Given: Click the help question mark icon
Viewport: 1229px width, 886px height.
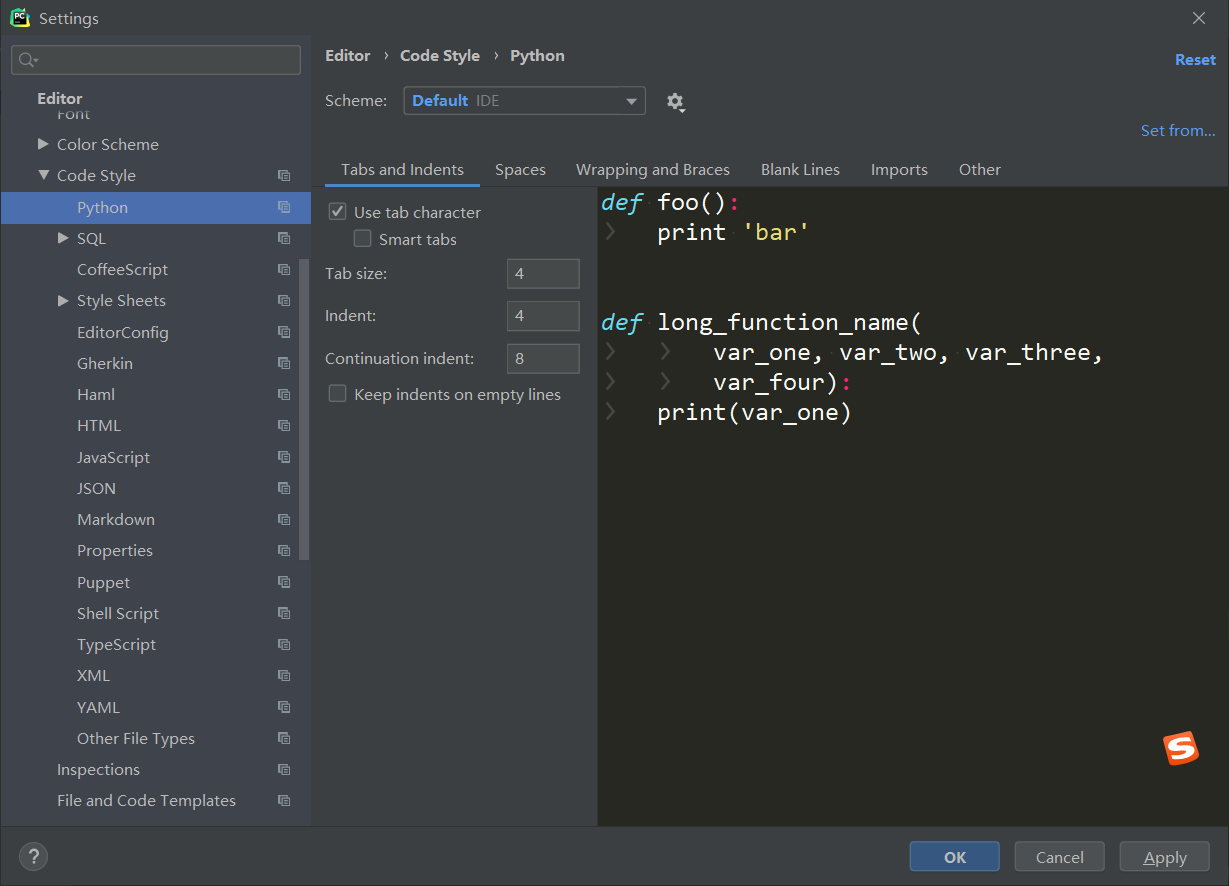Looking at the screenshot, I should [33, 856].
